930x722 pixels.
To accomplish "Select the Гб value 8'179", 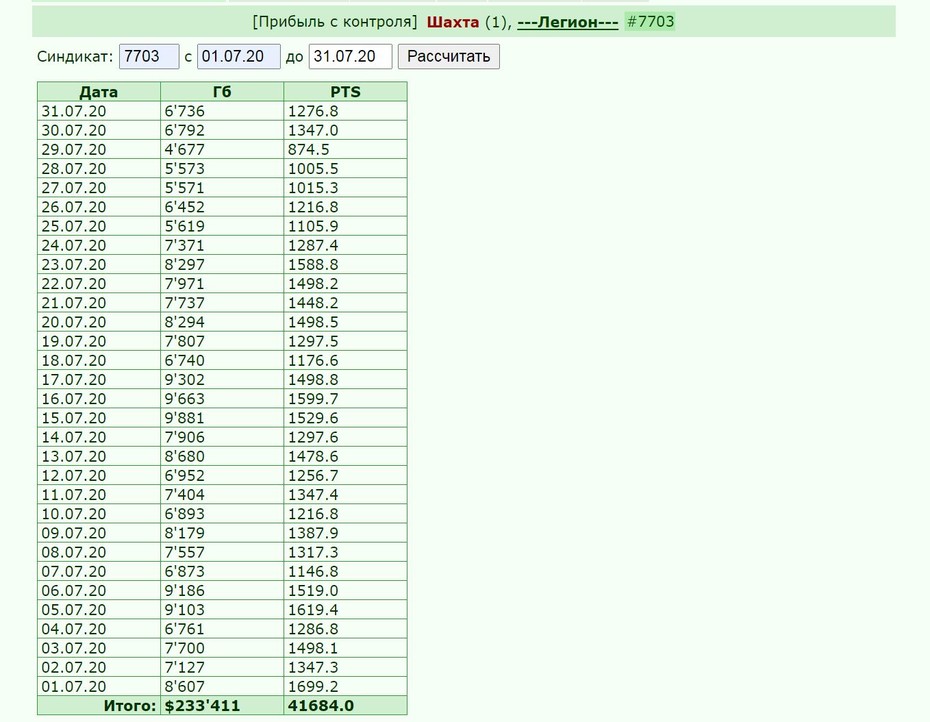I will tap(184, 533).
